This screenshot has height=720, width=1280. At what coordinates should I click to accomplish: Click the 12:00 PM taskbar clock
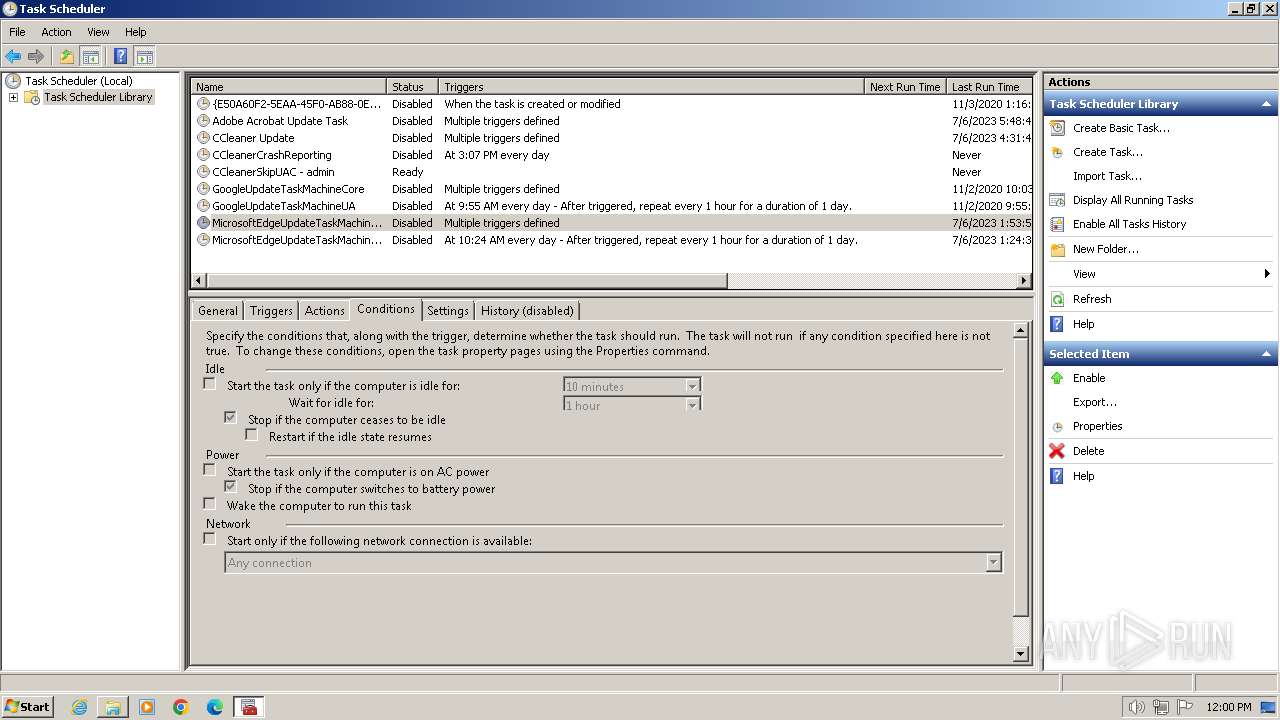[x=1229, y=707]
